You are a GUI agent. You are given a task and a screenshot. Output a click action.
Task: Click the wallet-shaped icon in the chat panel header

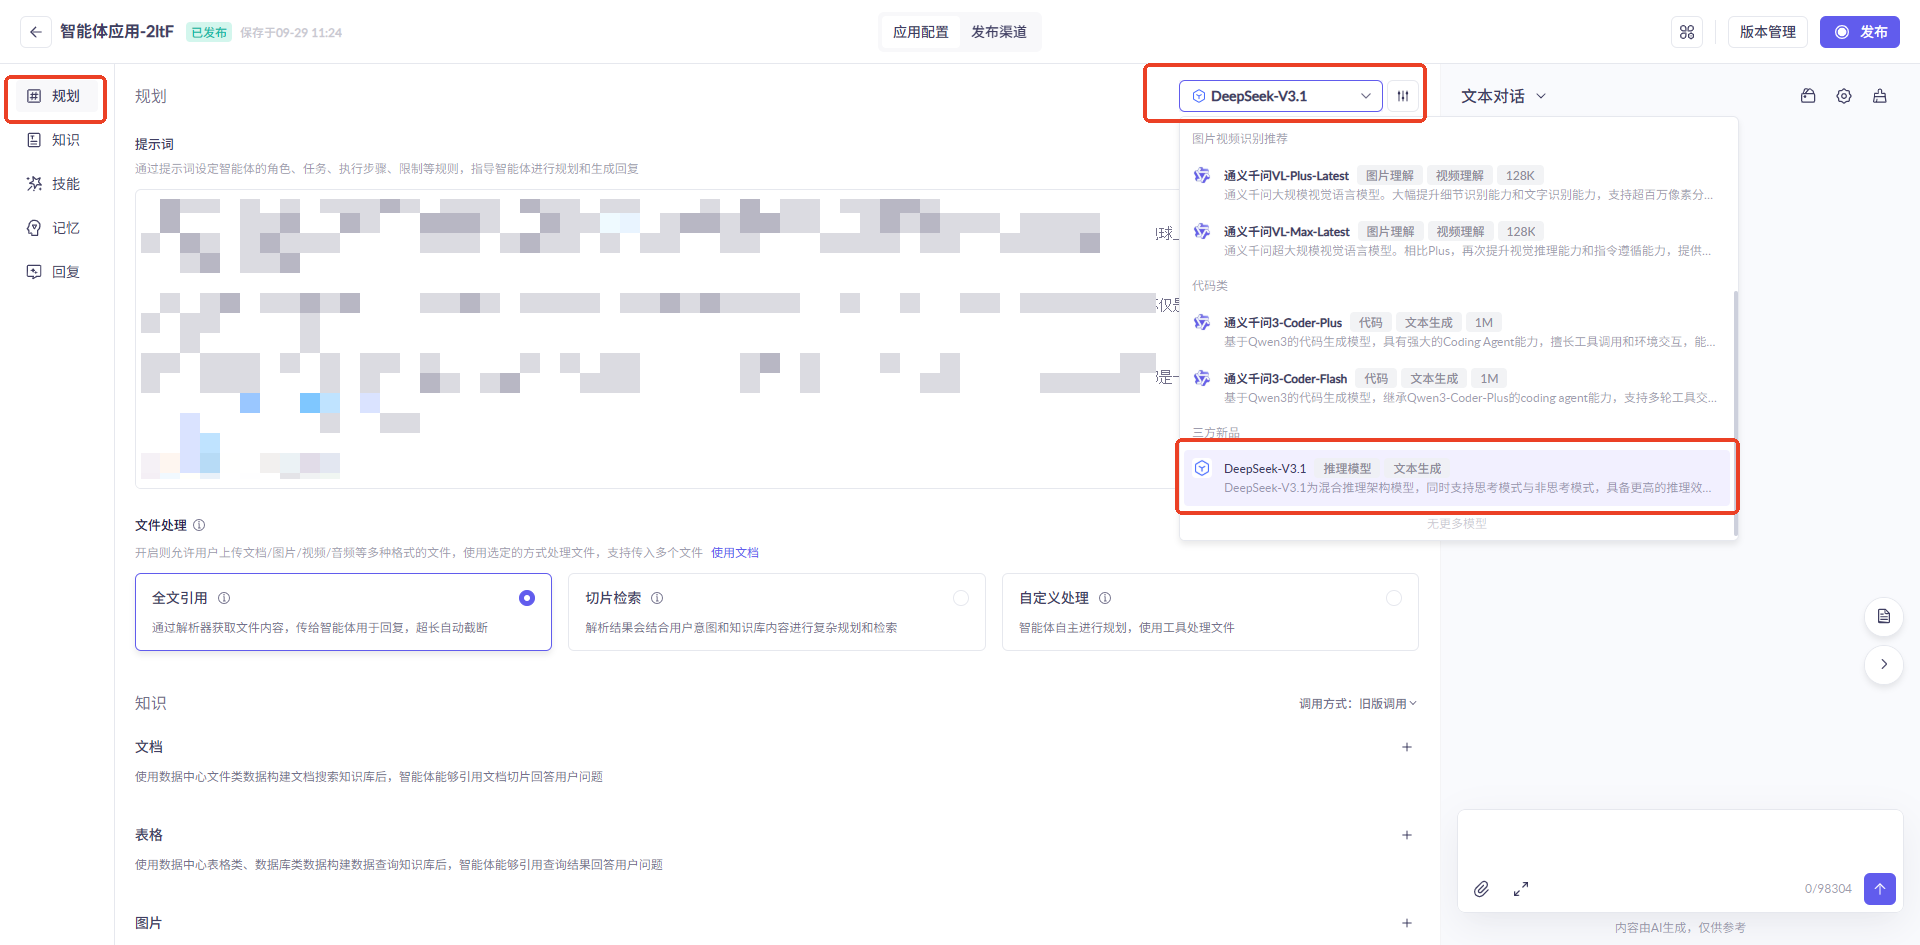click(1808, 96)
